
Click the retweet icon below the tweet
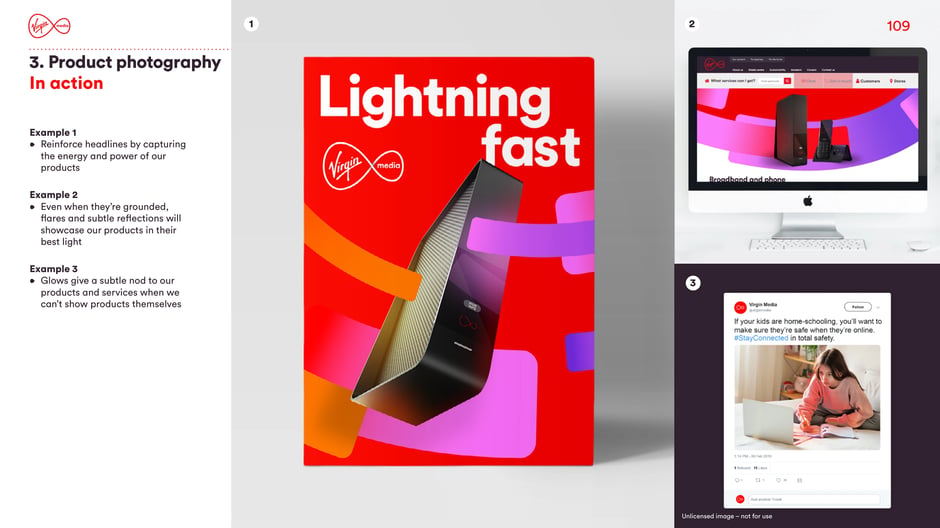758,480
